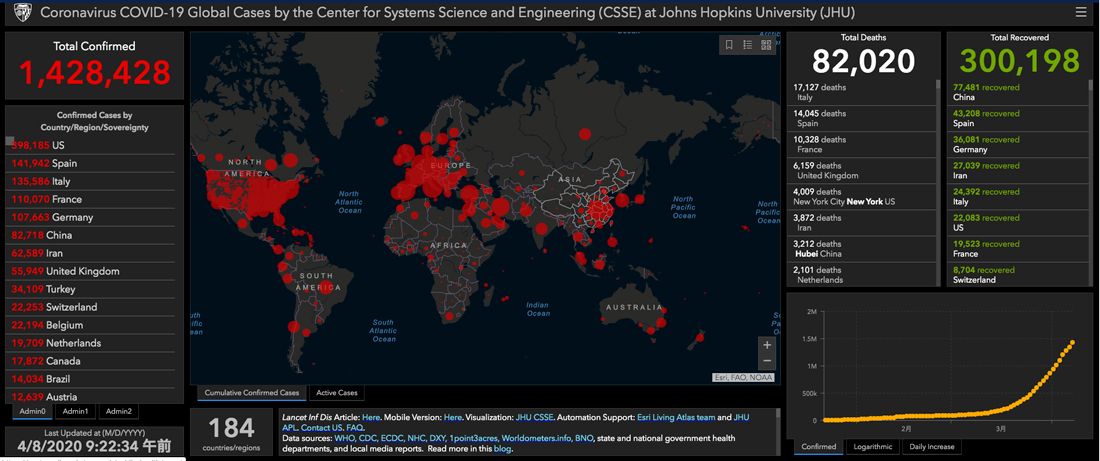This screenshot has height=461, width=1100.
Task: Show the Daily Increase chart tab
Action: click(931, 446)
